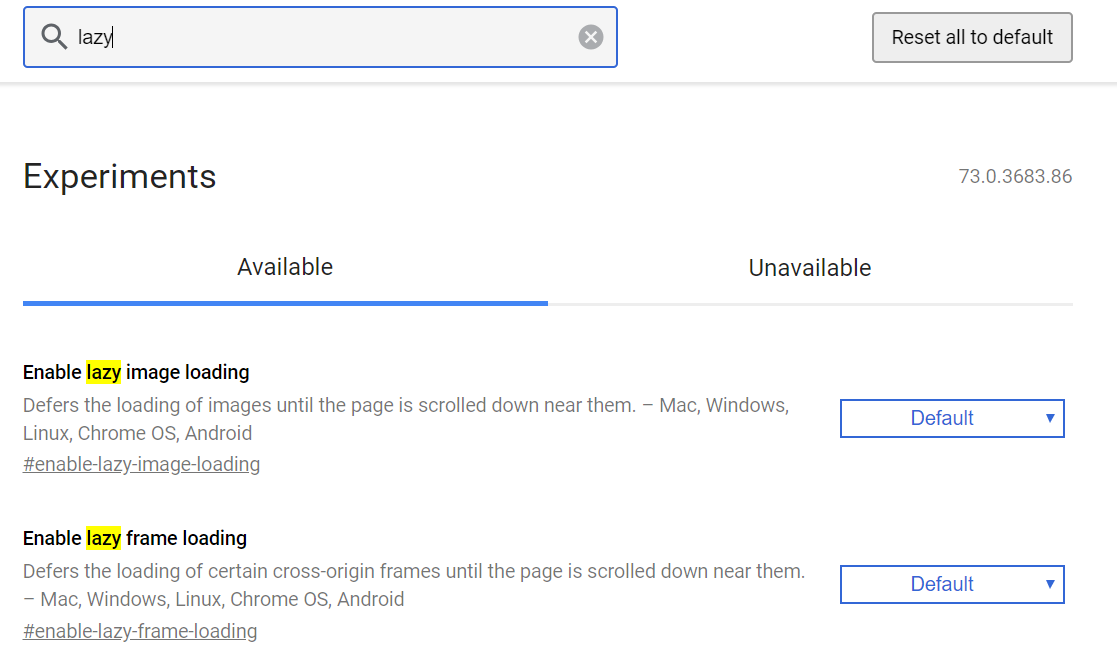Open the #enable-lazy-image-loading link

point(141,464)
